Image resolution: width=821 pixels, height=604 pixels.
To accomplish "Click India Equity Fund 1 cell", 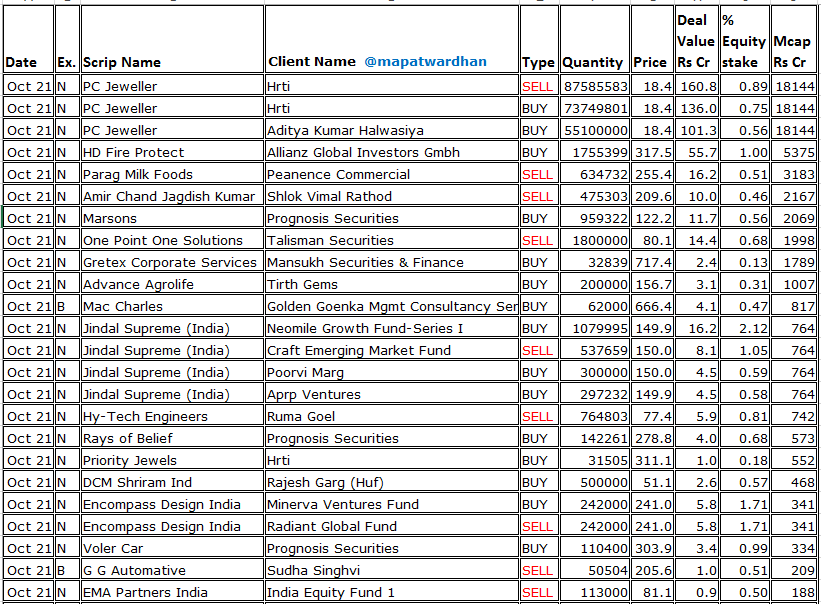I will tap(392, 591).
